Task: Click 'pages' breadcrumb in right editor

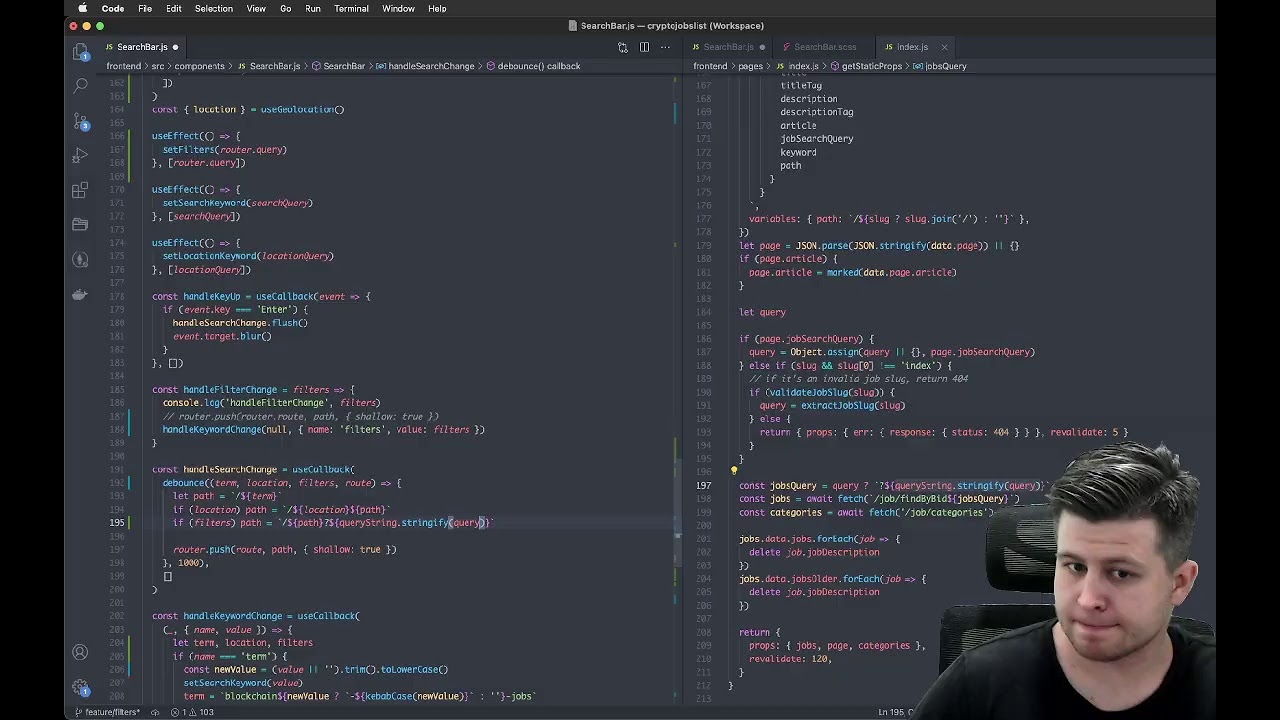Action: pos(750,66)
